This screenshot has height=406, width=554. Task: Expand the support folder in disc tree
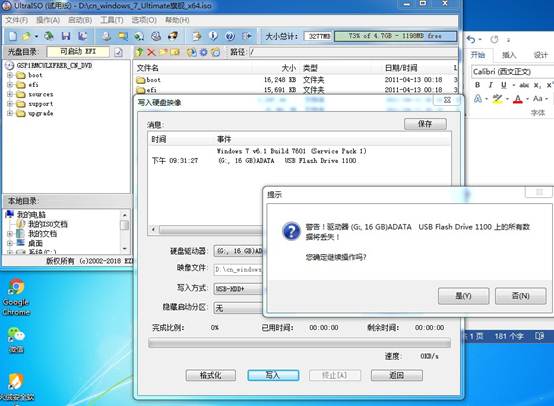pyautogui.click(x=10, y=104)
